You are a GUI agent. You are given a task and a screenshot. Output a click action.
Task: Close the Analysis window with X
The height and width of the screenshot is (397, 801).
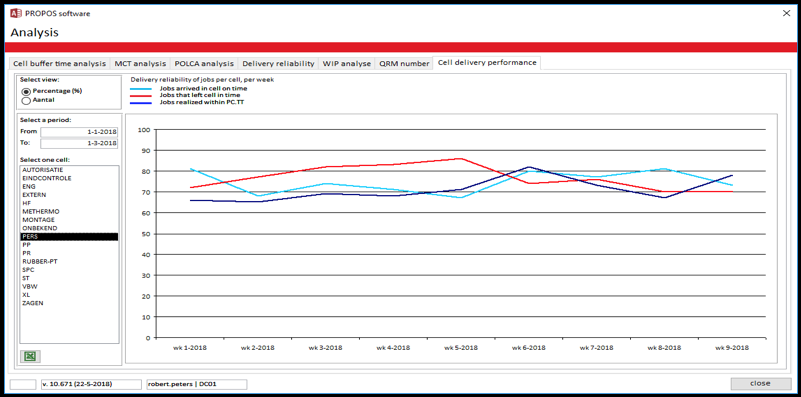[x=786, y=13]
